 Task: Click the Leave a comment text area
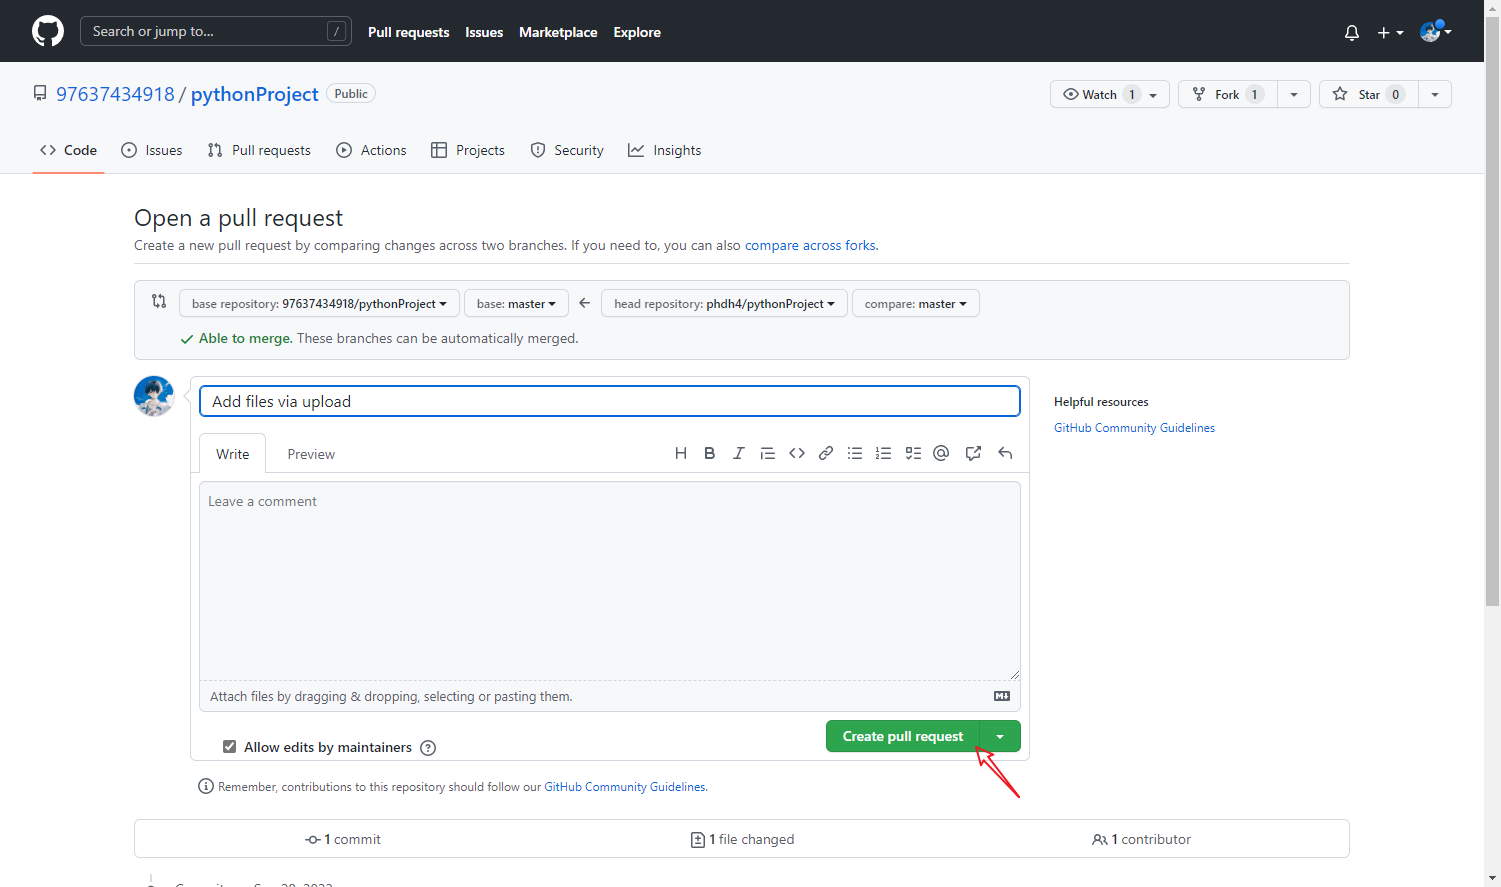(610, 581)
